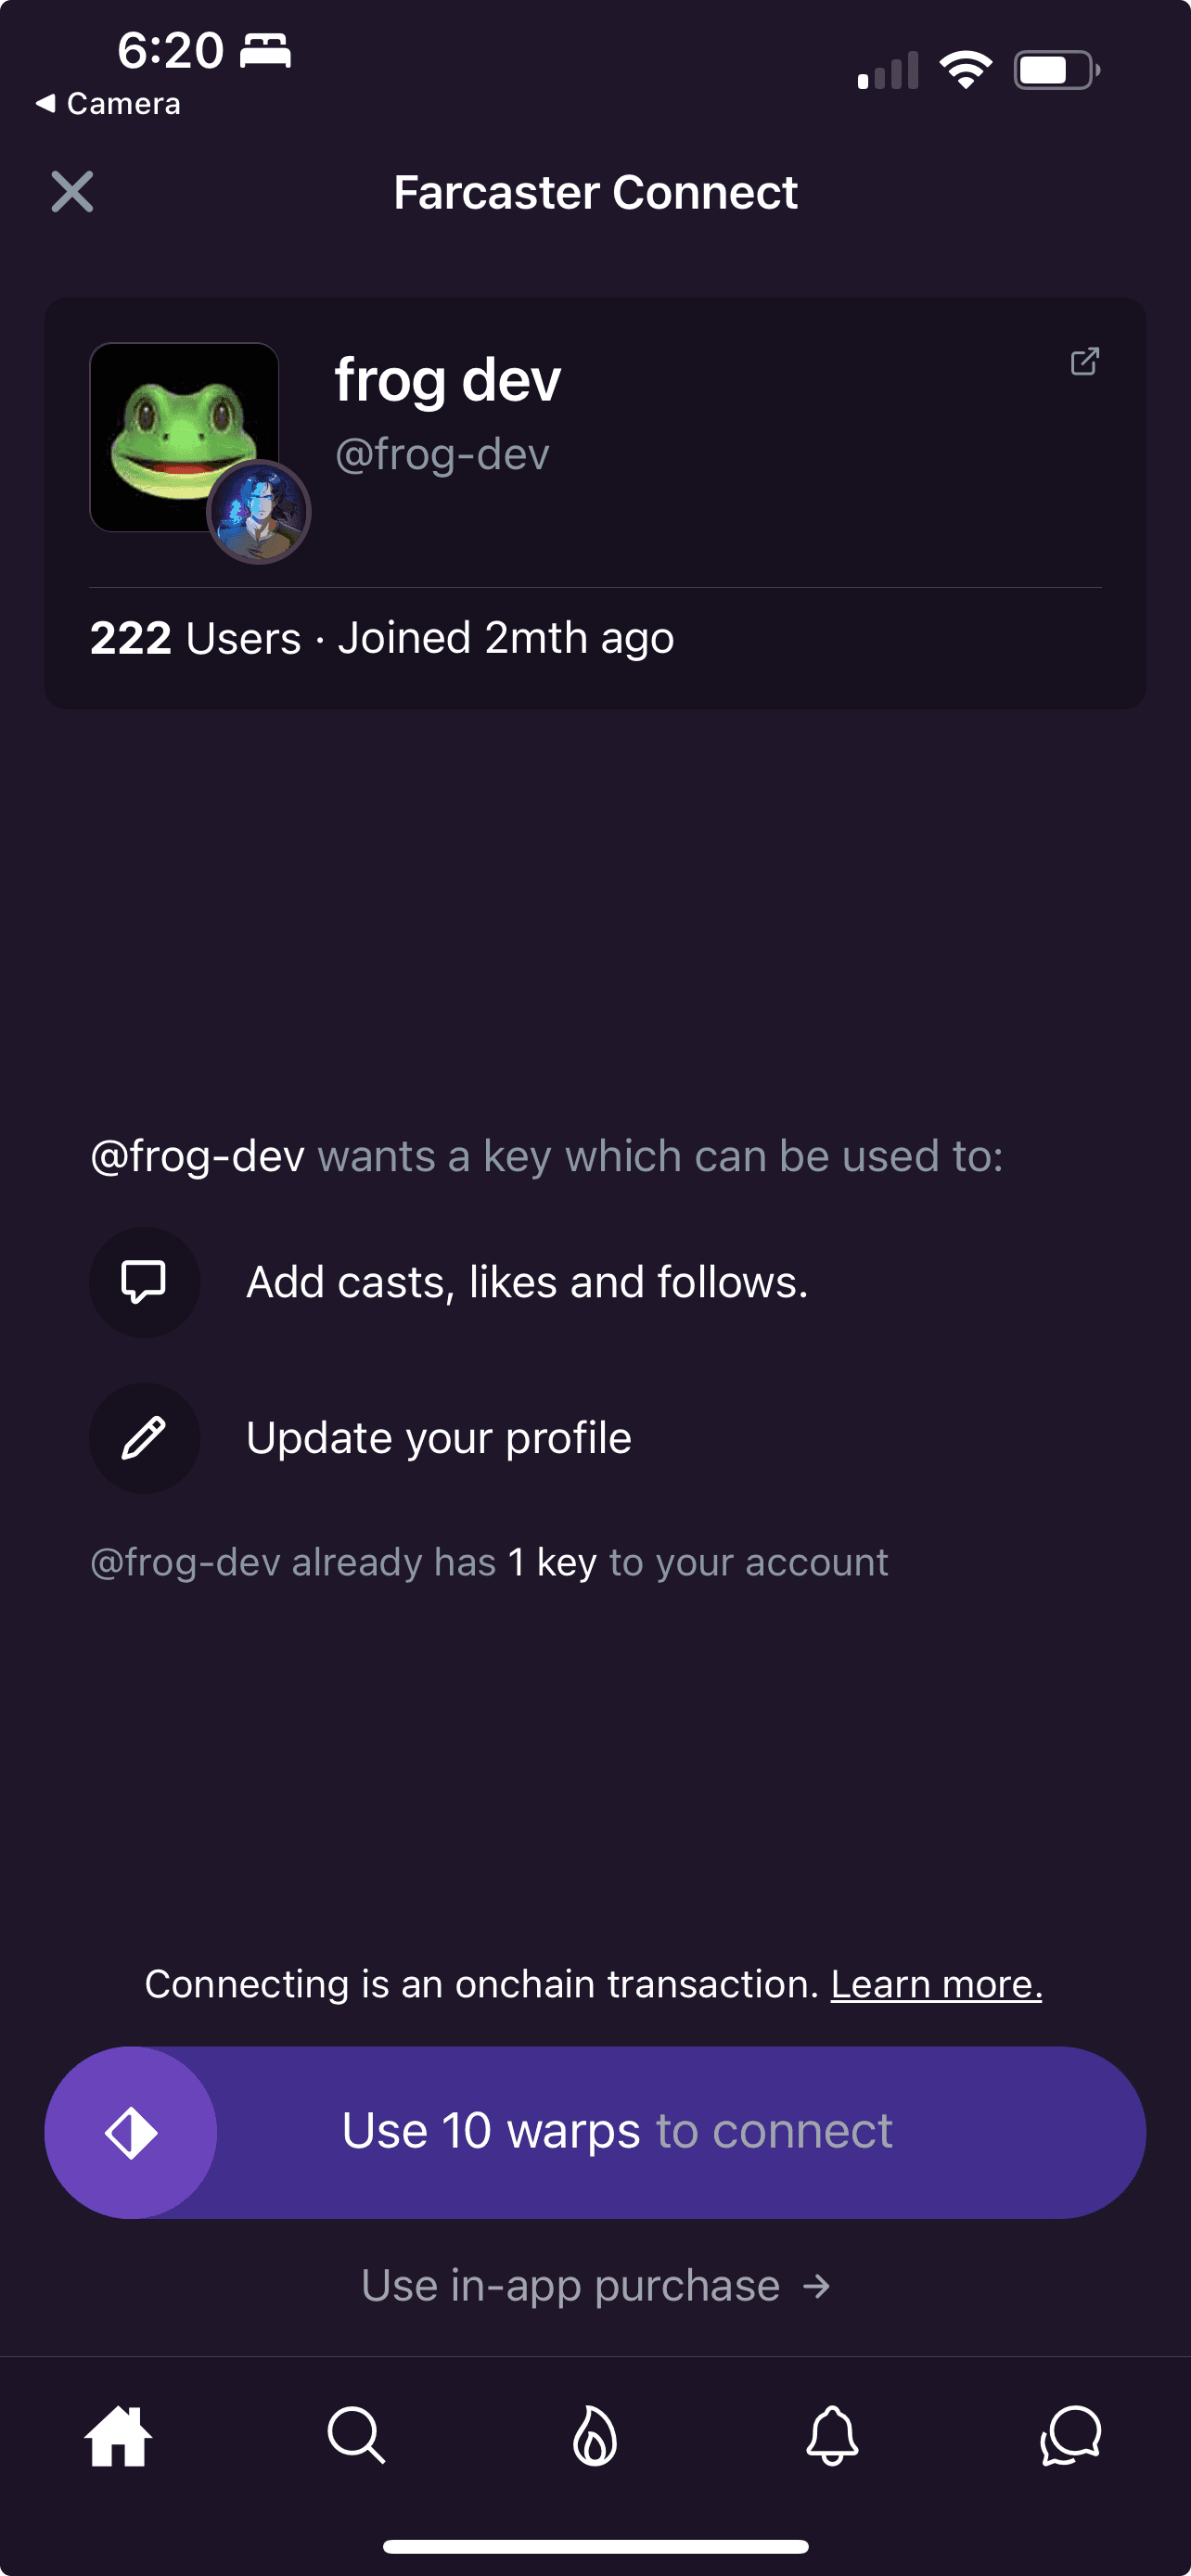This screenshot has height=2576, width=1191.
Task: Tap the iOS home indicator bar
Action: click(595, 2546)
